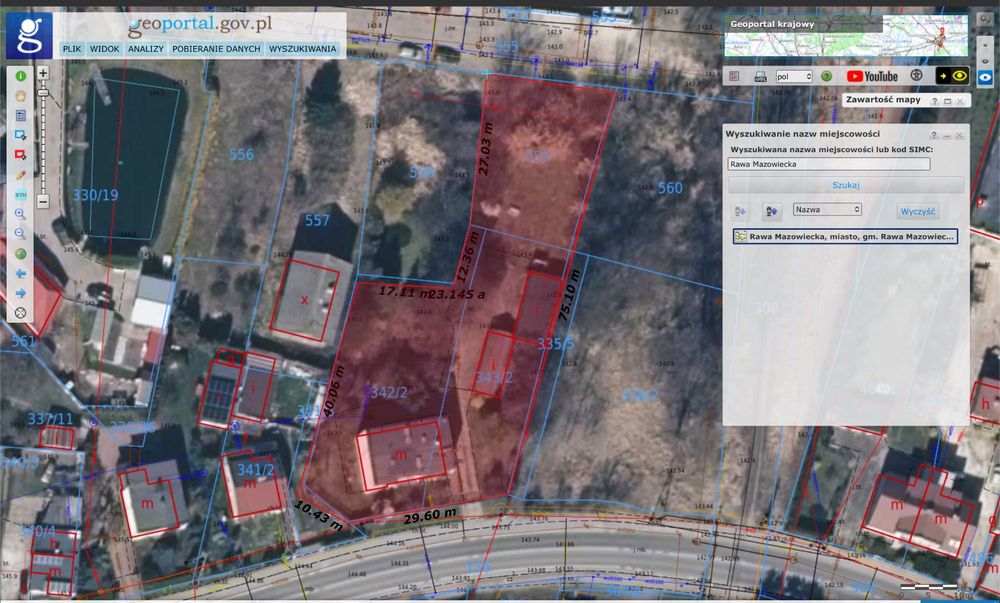Show full extent with globe icon

(x=20, y=254)
